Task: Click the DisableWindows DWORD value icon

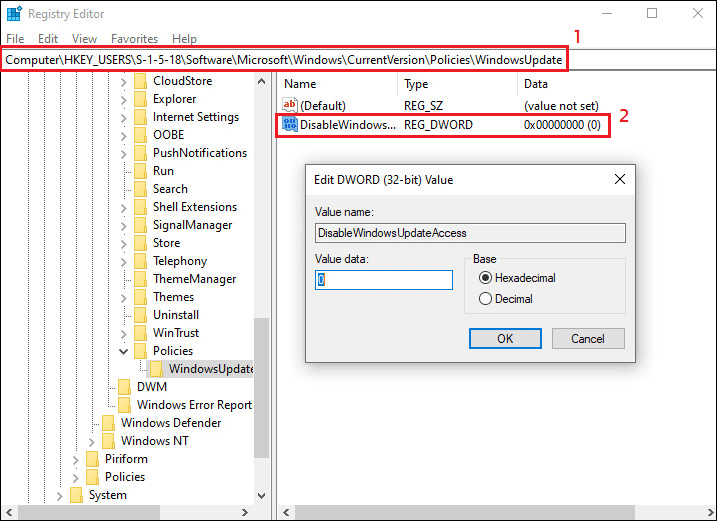Action: click(x=290, y=124)
